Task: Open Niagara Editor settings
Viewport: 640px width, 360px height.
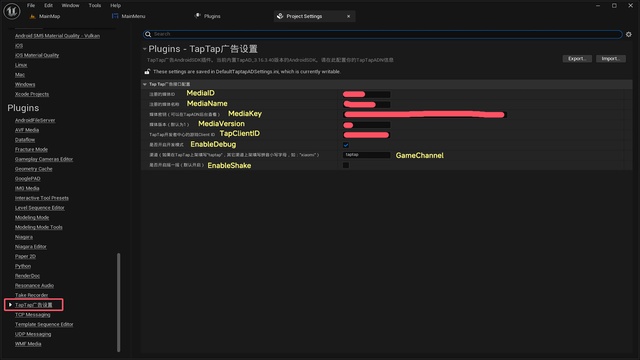Action: click(31, 247)
